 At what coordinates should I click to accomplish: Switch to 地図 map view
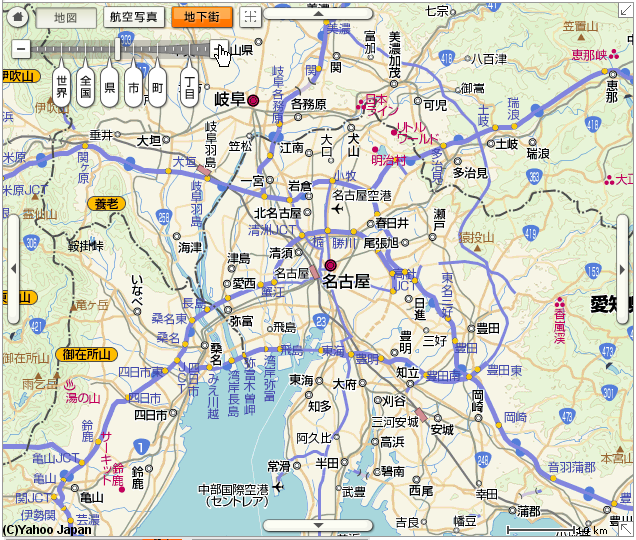point(67,17)
